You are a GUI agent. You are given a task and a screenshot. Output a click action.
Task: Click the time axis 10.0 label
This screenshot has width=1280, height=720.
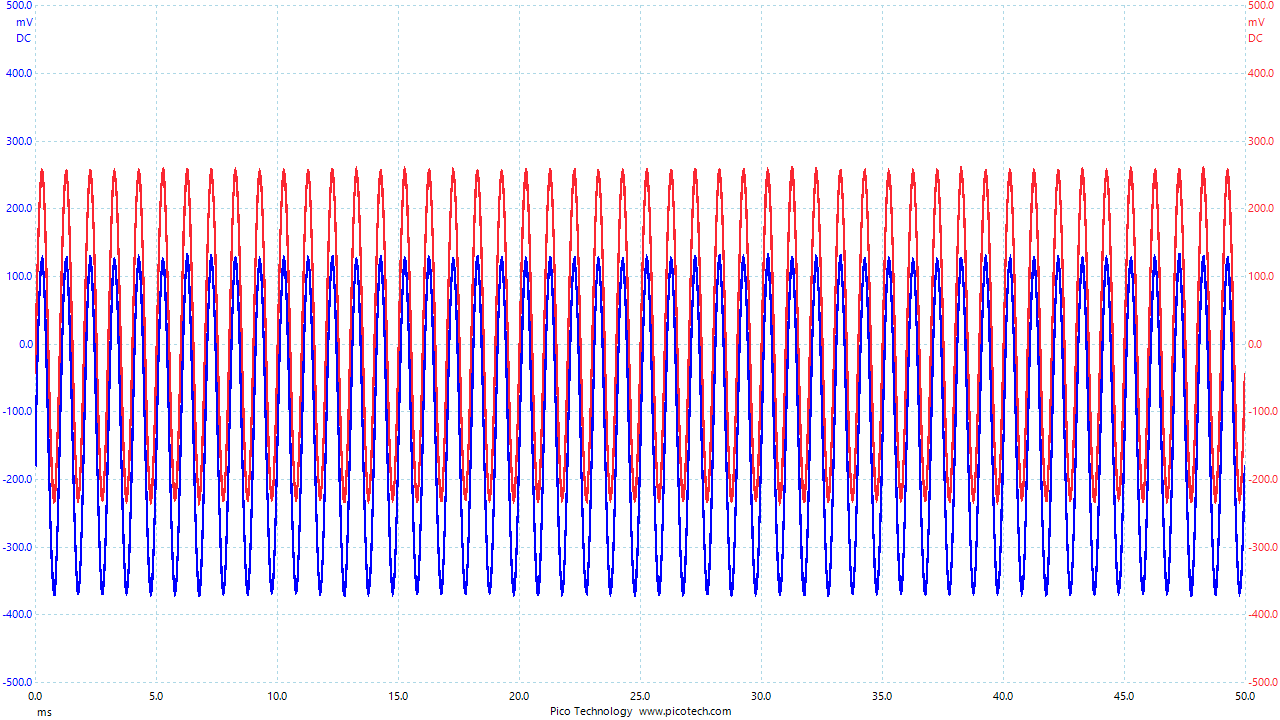[x=277, y=696]
